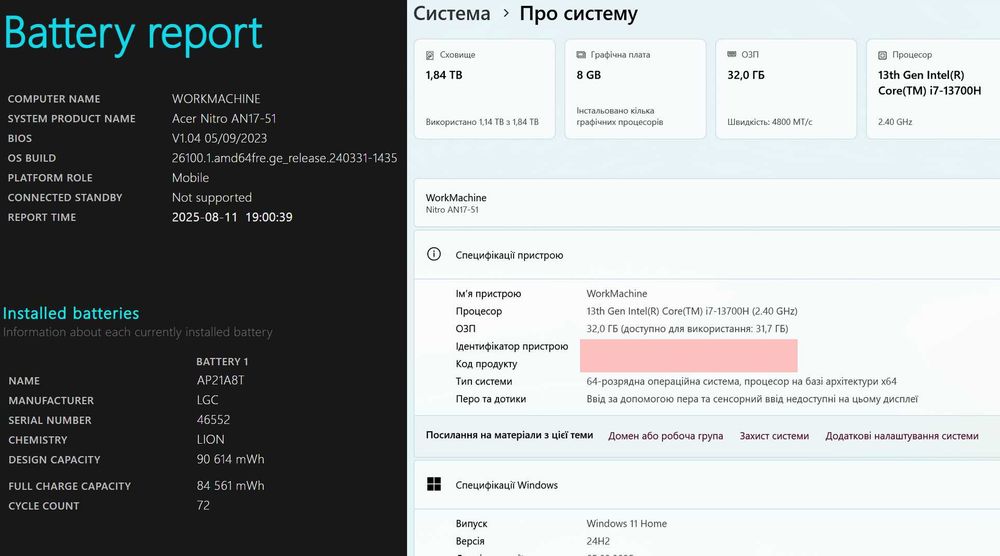Select report time 2025-08-11 19:00:39

click(x=232, y=217)
